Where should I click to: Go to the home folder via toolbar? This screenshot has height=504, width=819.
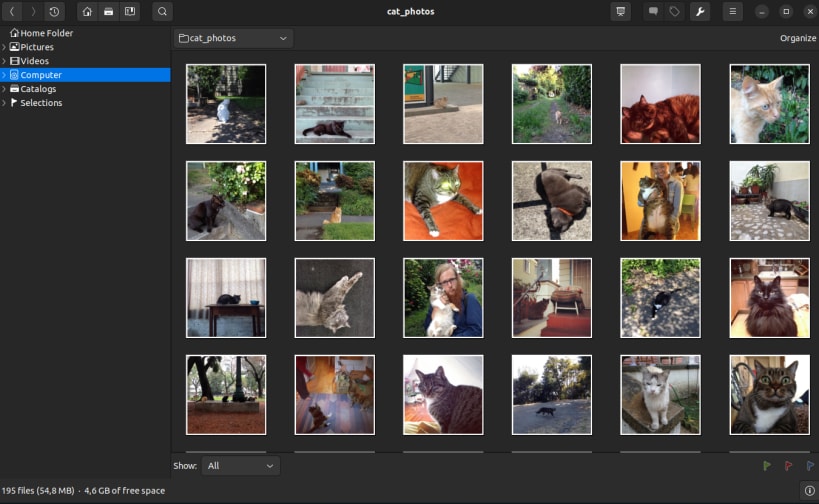87,11
